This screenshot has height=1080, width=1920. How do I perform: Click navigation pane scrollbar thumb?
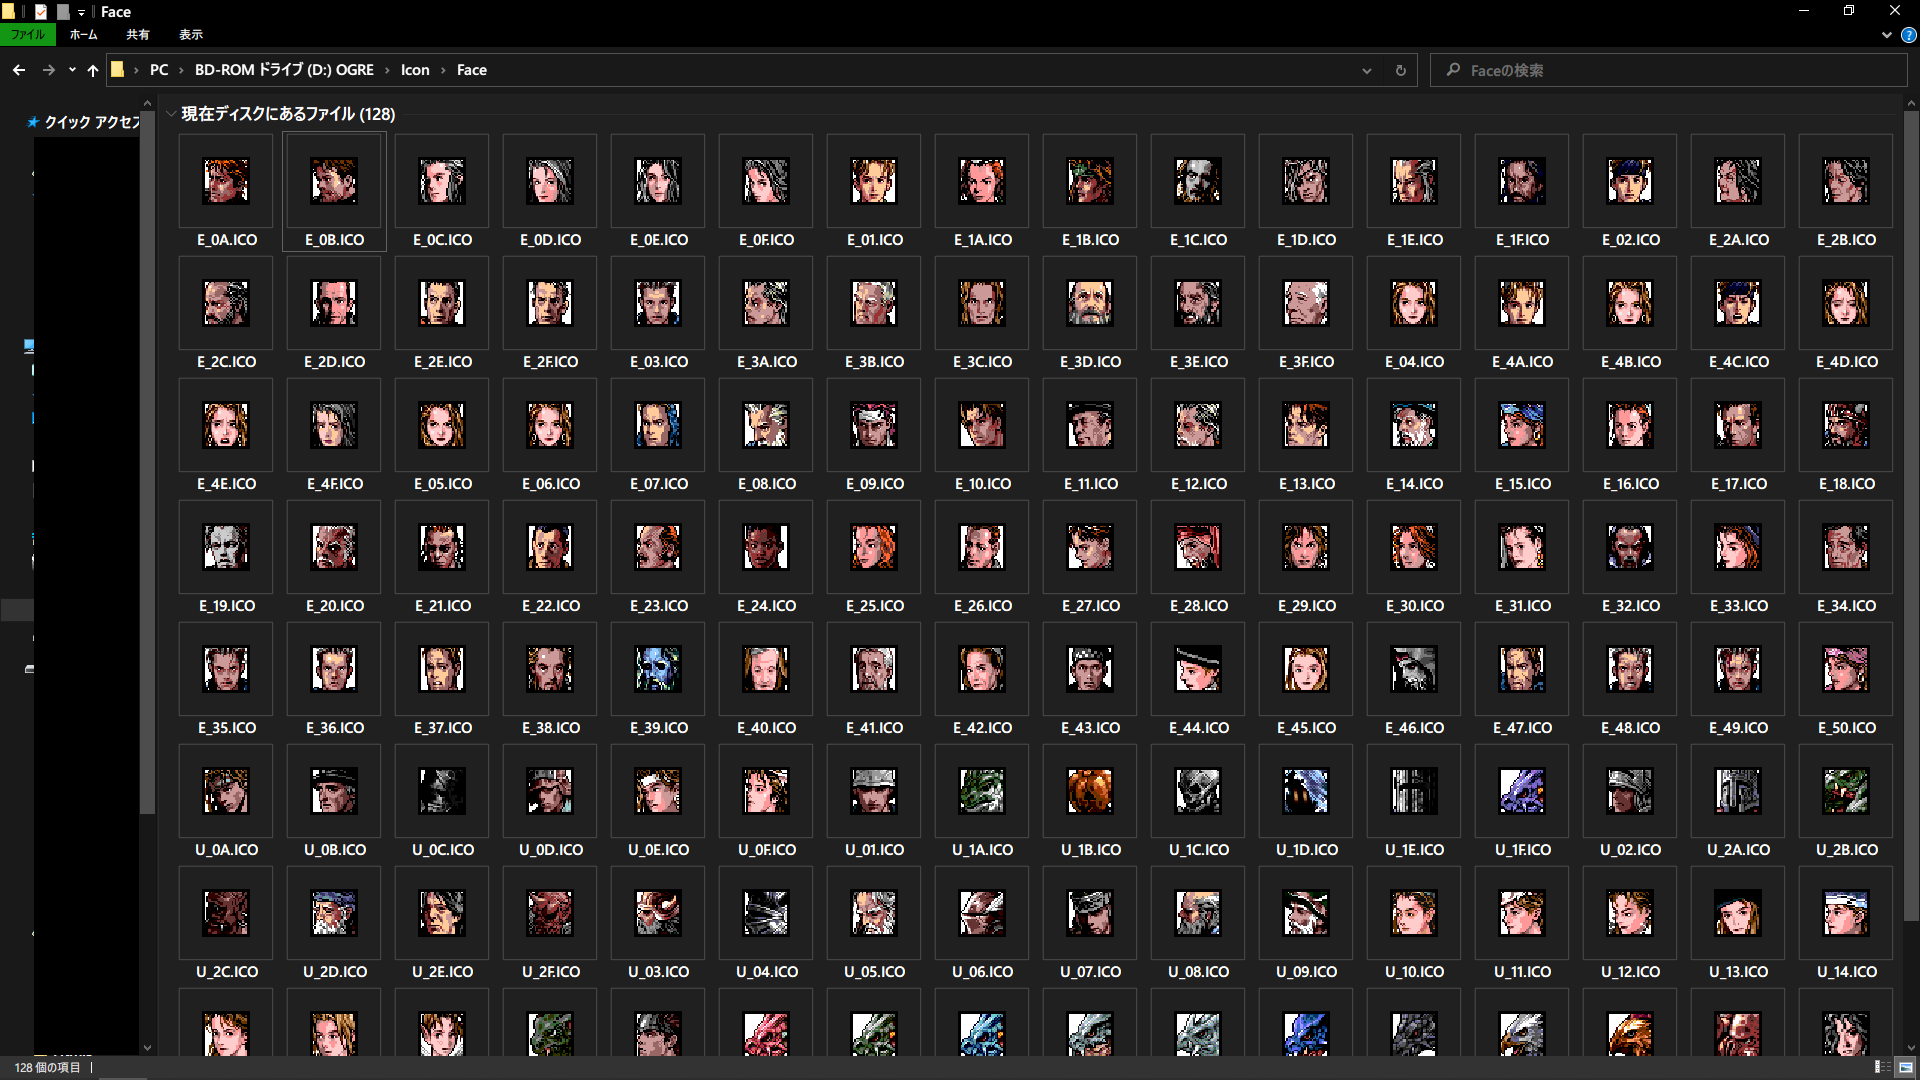[x=147, y=462]
